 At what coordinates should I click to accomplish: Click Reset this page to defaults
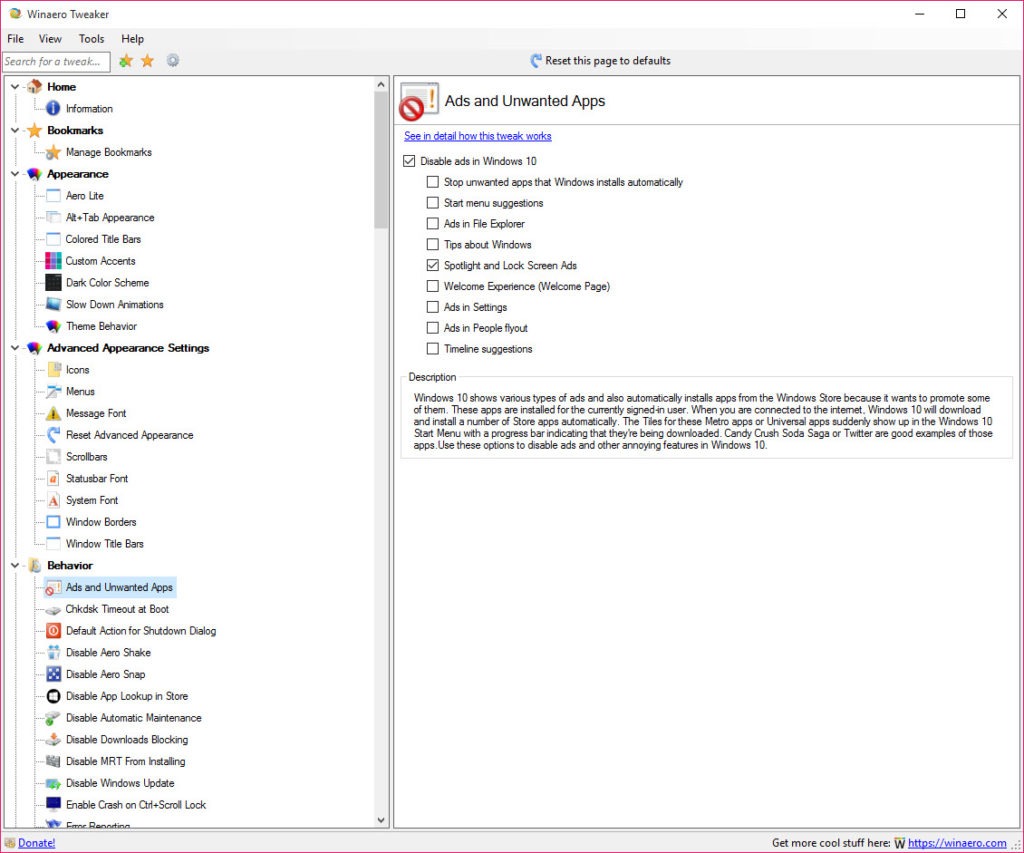pos(600,61)
